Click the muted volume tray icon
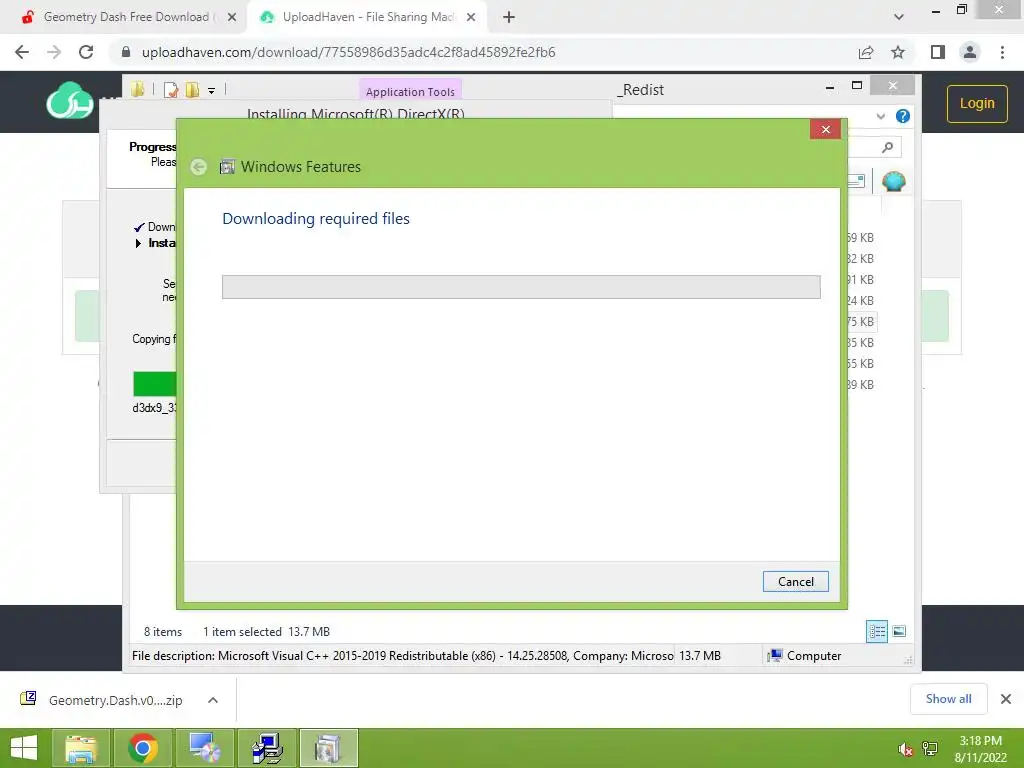The image size is (1024, 768). (905, 749)
